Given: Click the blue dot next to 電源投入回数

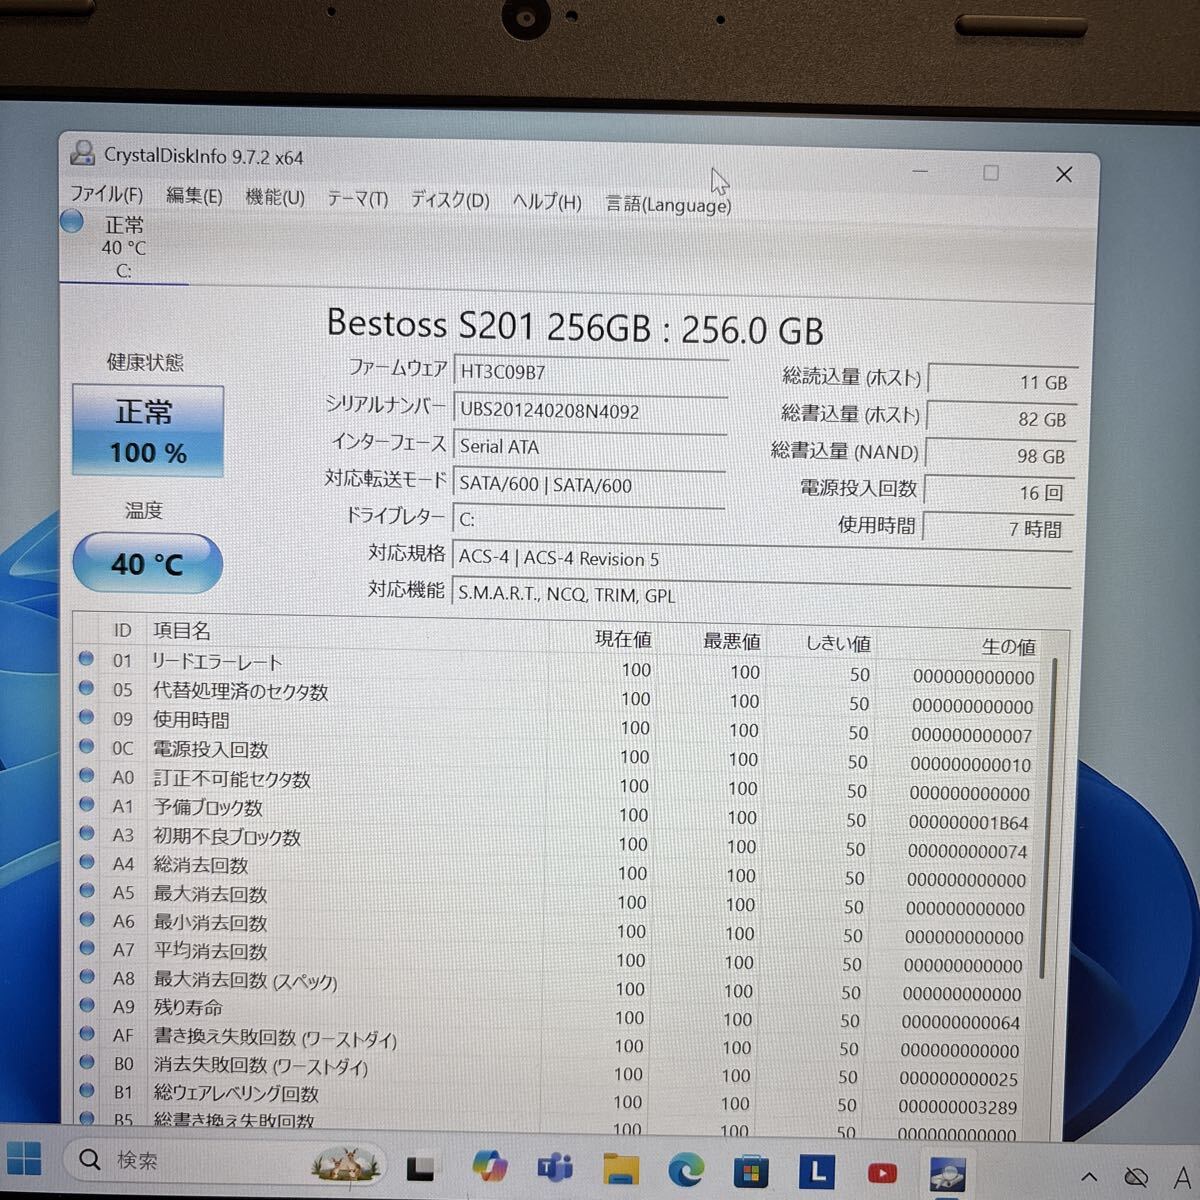Looking at the screenshot, I should pos(88,748).
